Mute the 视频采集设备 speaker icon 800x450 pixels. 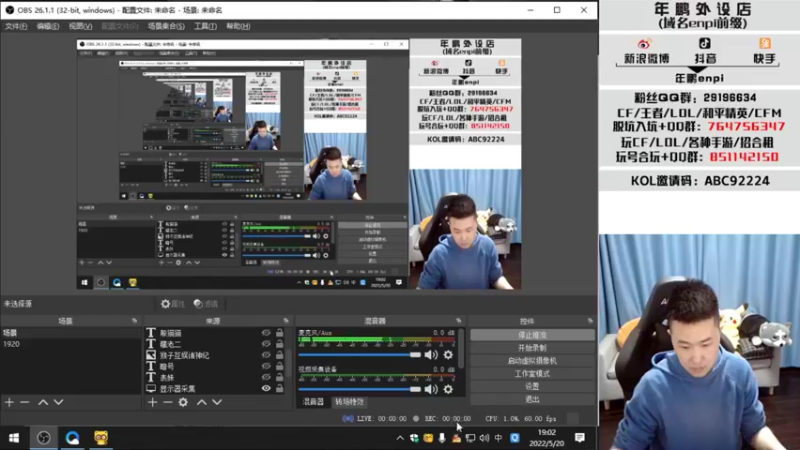tap(431, 389)
